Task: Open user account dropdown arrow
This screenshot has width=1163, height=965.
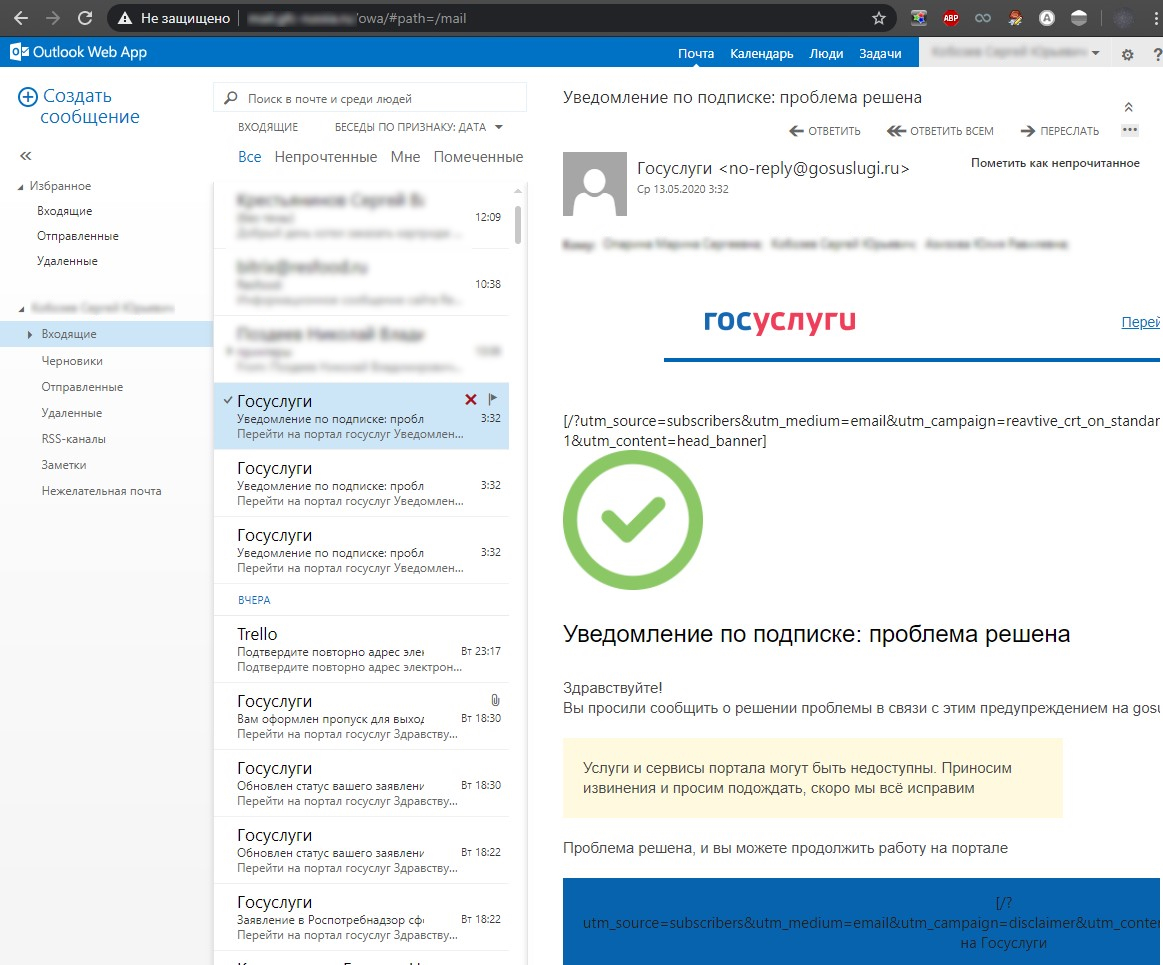Action: pos(1096,53)
